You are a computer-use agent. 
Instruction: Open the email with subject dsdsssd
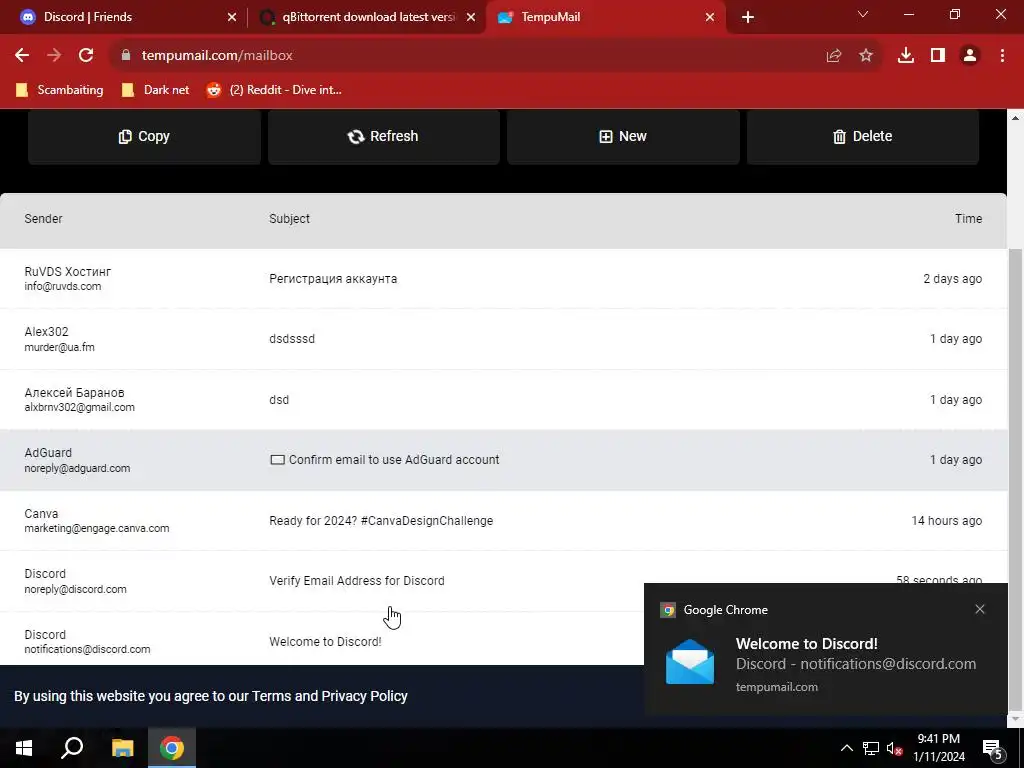click(292, 339)
